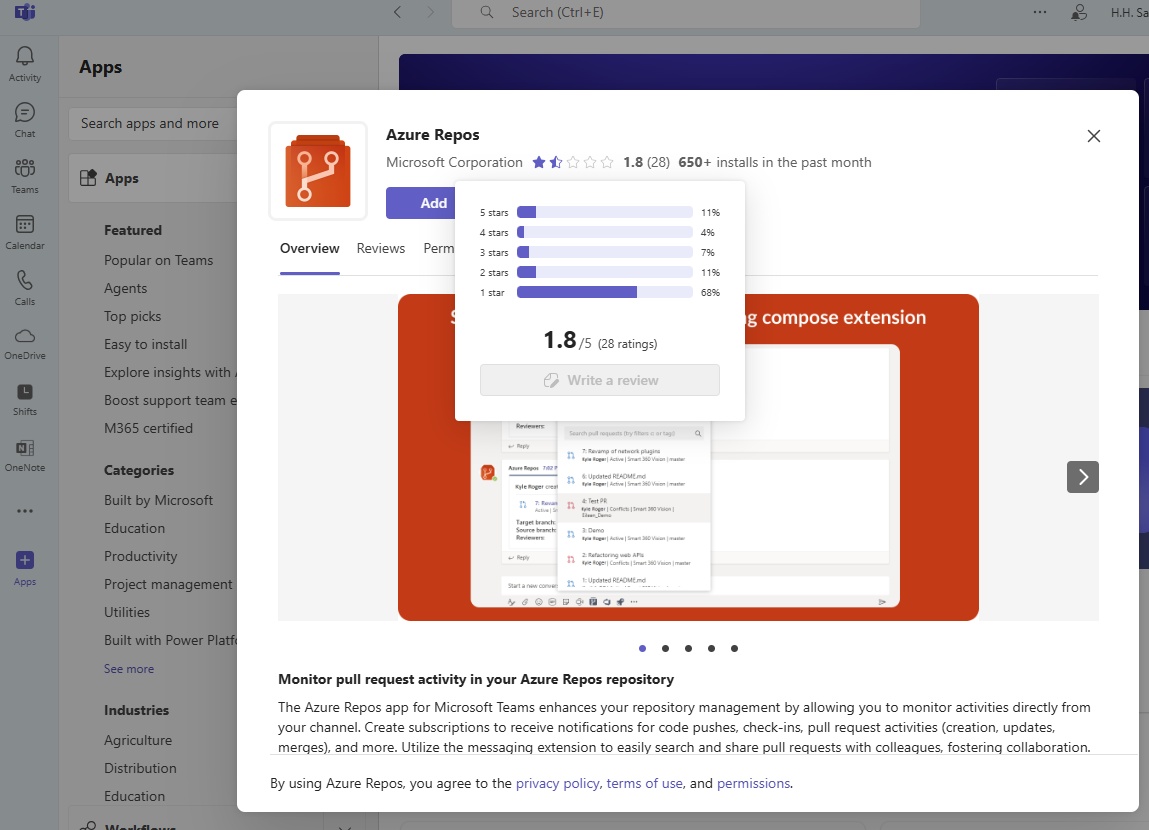Open Education under Categories
1149x830 pixels.
click(x=134, y=528)
